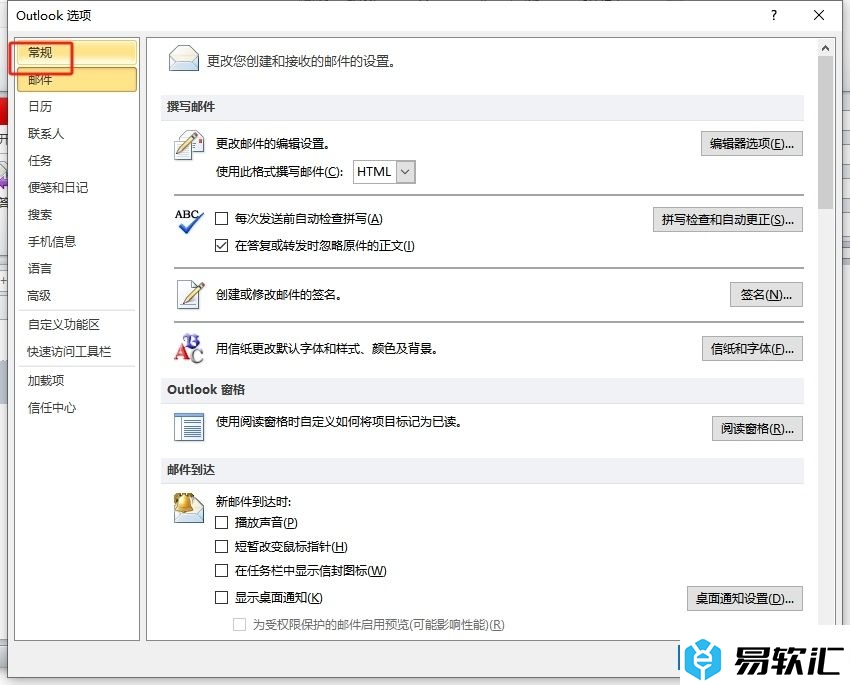Check 在任务栏中显示信封图标 option
The image size is (850, 685).
[x=221, y=570]
